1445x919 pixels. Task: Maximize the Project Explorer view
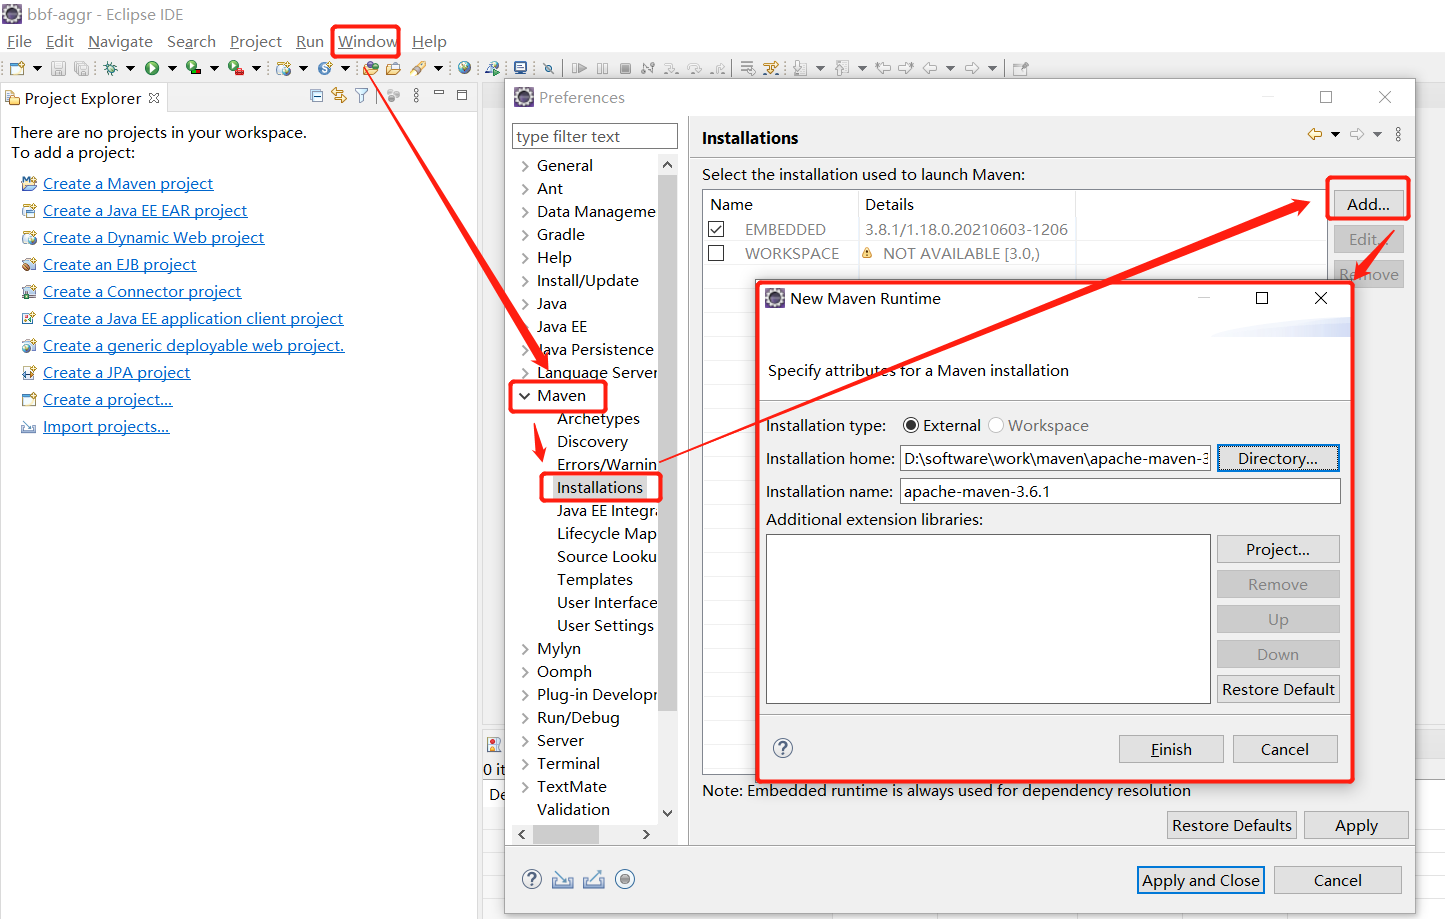point(462,95)
